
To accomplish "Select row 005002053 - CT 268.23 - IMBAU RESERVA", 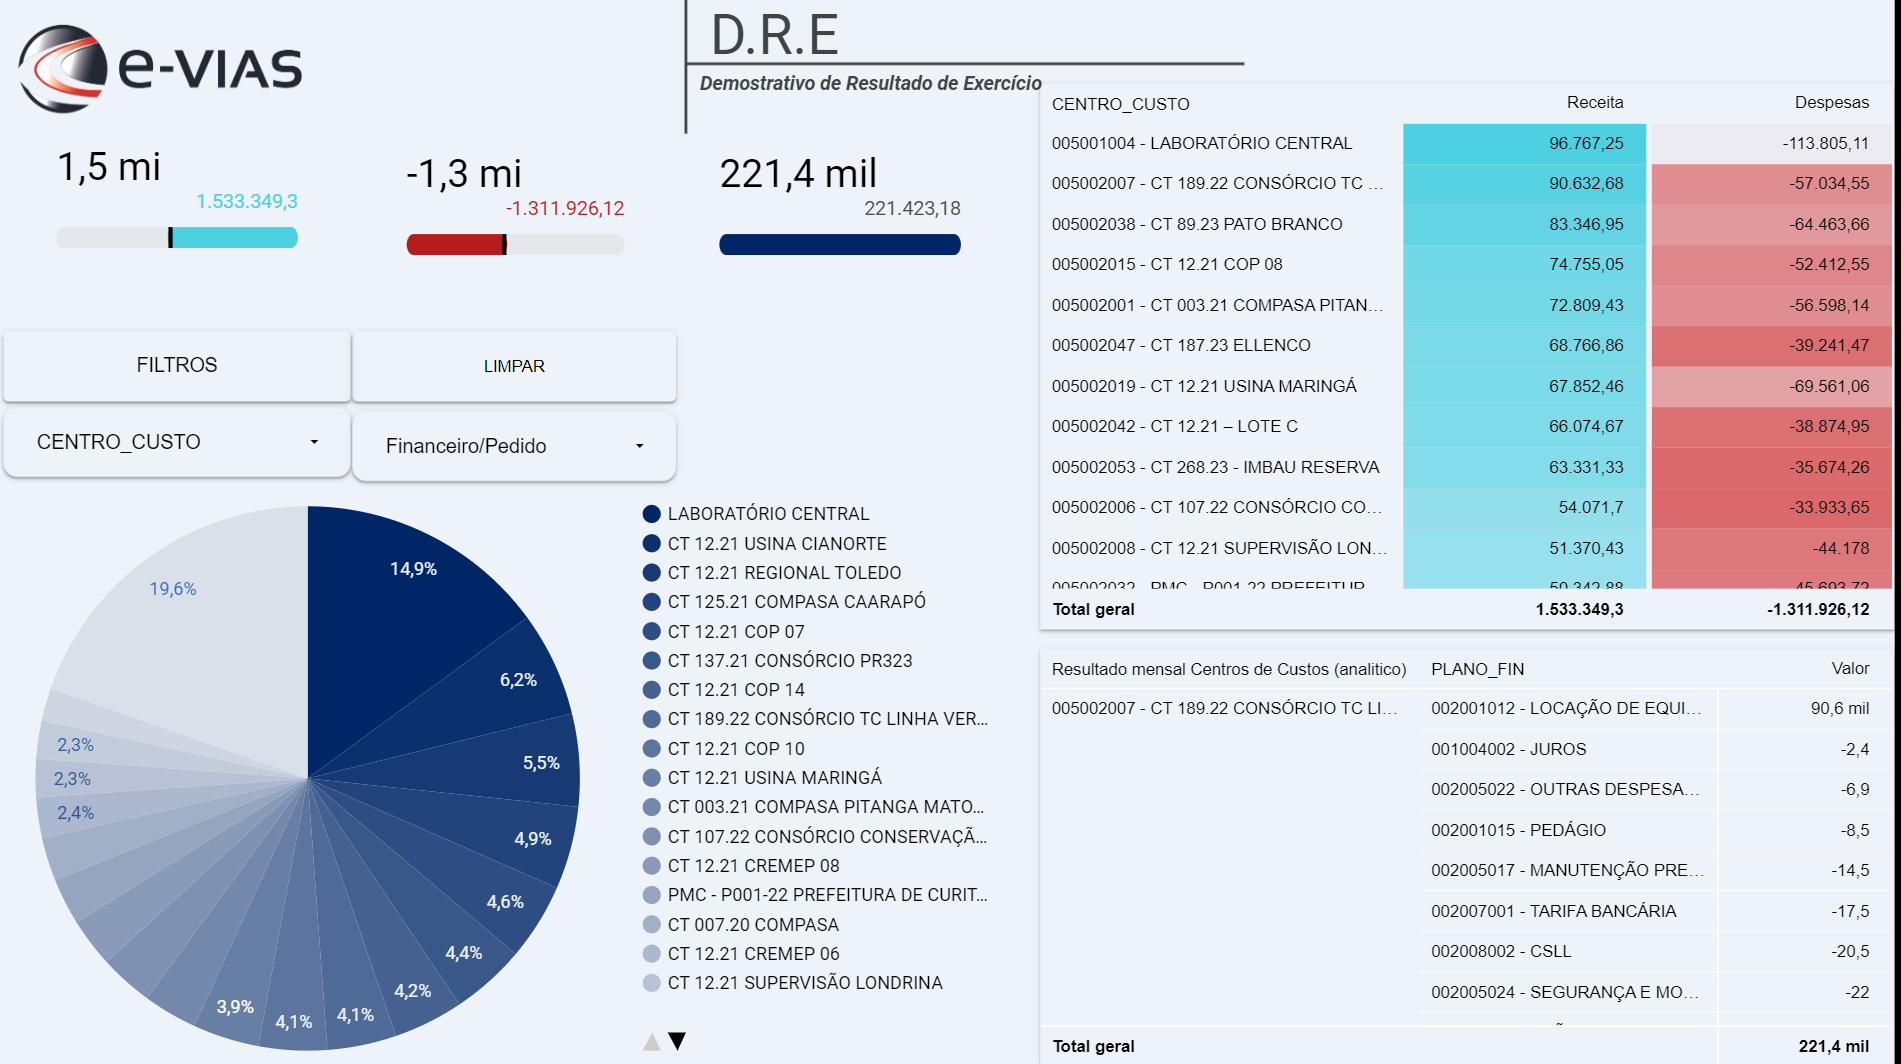I will (x=1466, y=467).
